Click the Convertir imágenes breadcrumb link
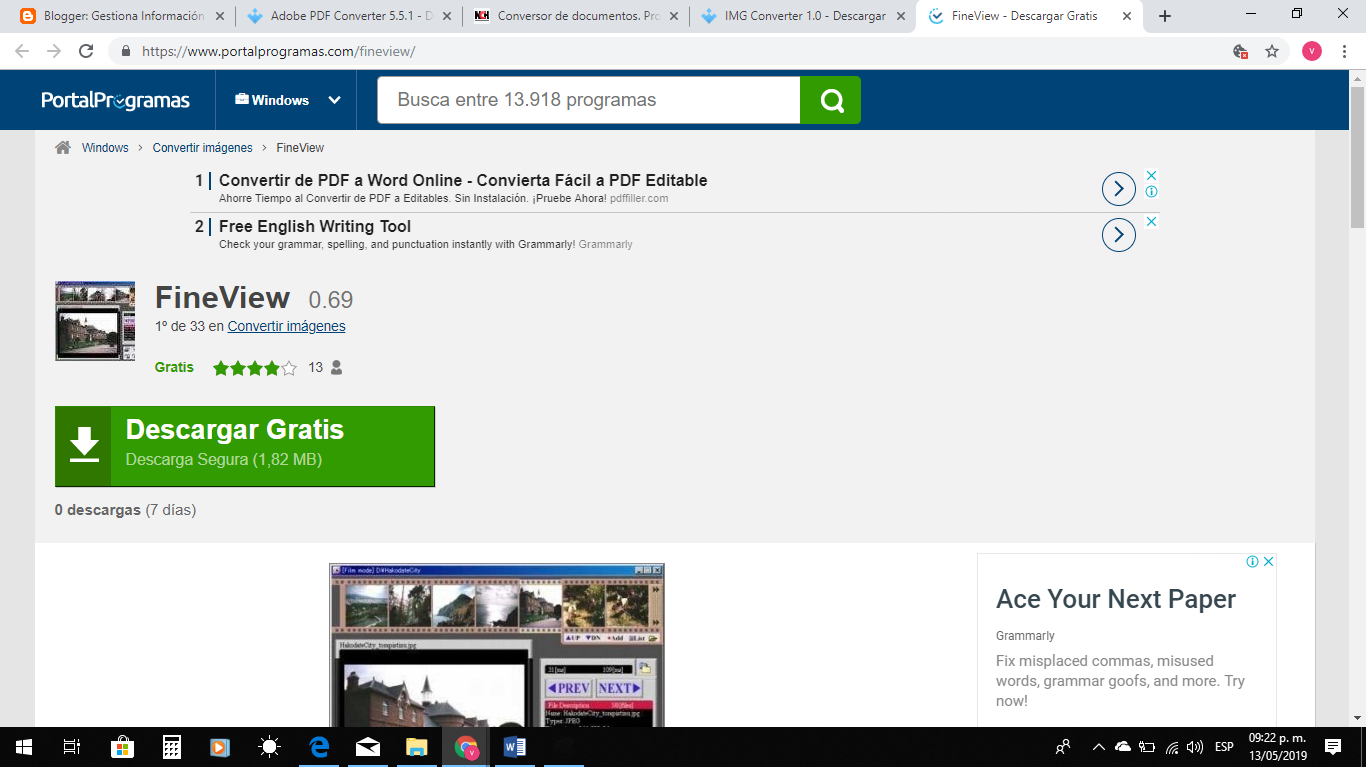 pos(203,148)
